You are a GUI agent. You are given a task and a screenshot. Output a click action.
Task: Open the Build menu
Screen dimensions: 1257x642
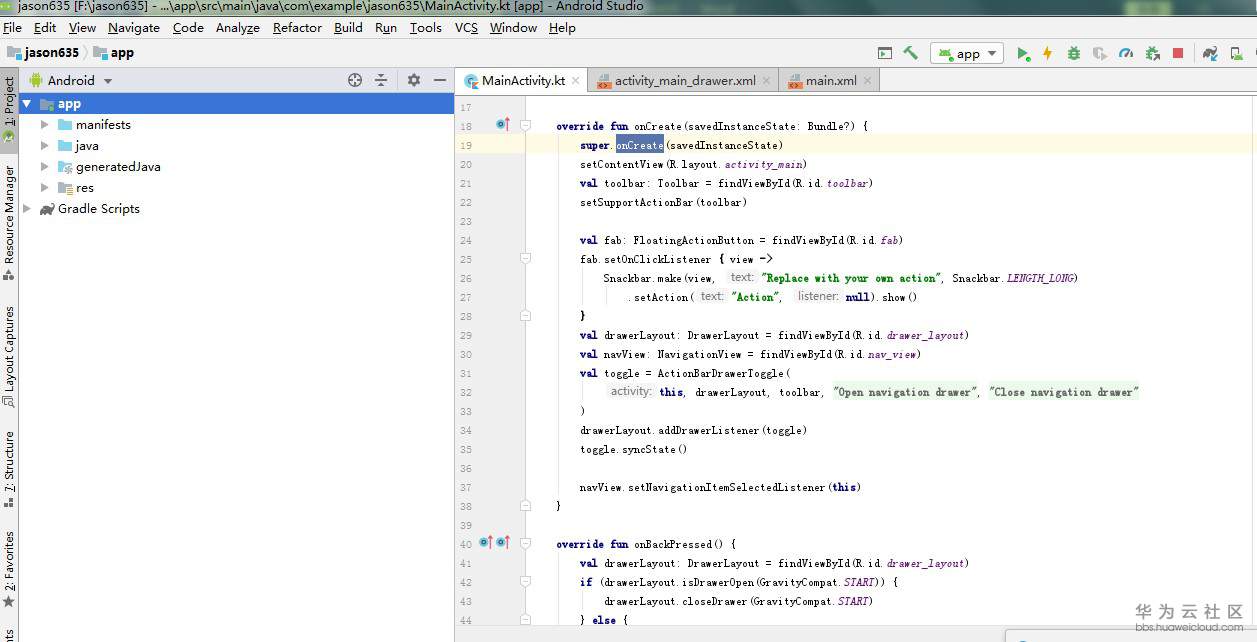click(348, 28)
